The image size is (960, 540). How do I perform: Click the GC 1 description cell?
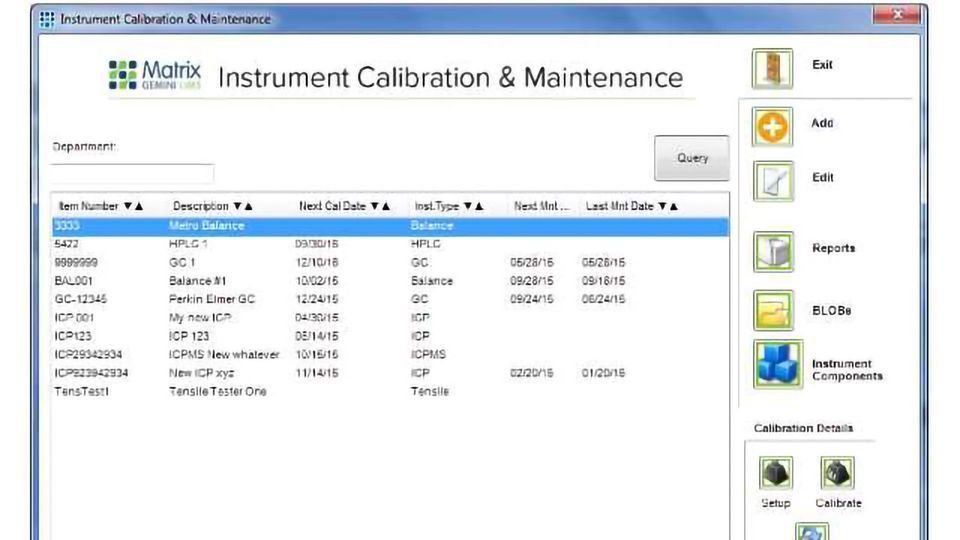click(x=182, y=263)
